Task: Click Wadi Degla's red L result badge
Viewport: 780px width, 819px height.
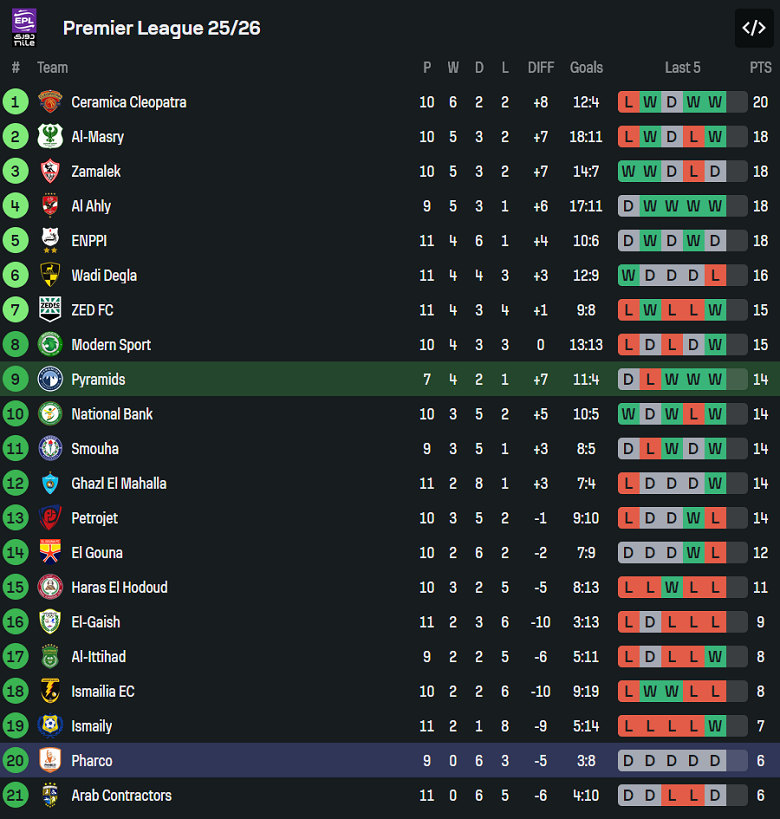Action: point(715,275)
